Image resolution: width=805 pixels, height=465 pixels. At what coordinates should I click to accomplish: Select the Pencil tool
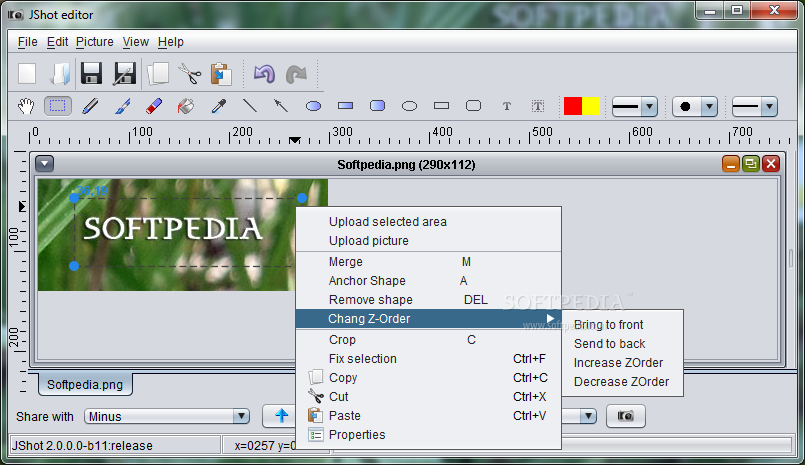point(90,106)
